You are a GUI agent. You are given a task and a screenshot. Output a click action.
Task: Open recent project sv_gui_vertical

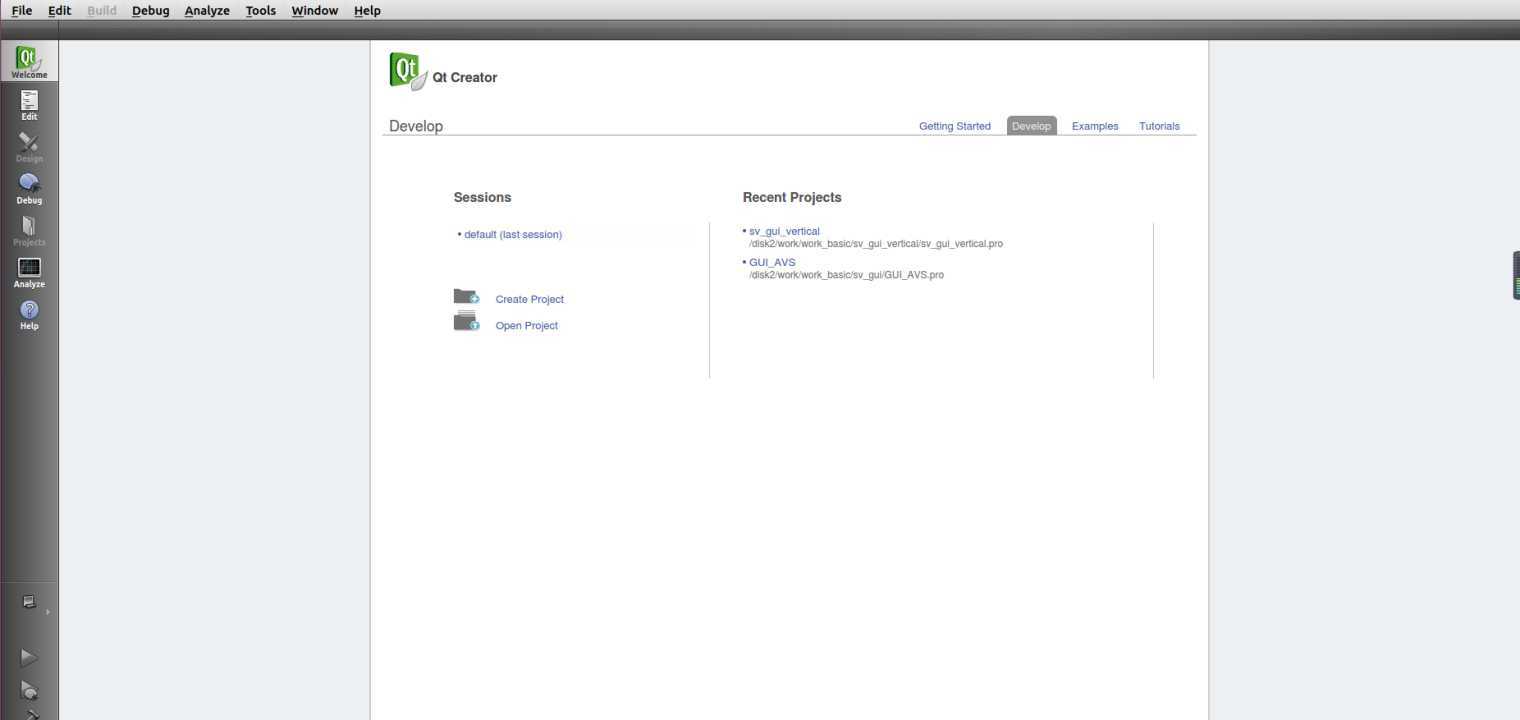click(x=784, y=231)
